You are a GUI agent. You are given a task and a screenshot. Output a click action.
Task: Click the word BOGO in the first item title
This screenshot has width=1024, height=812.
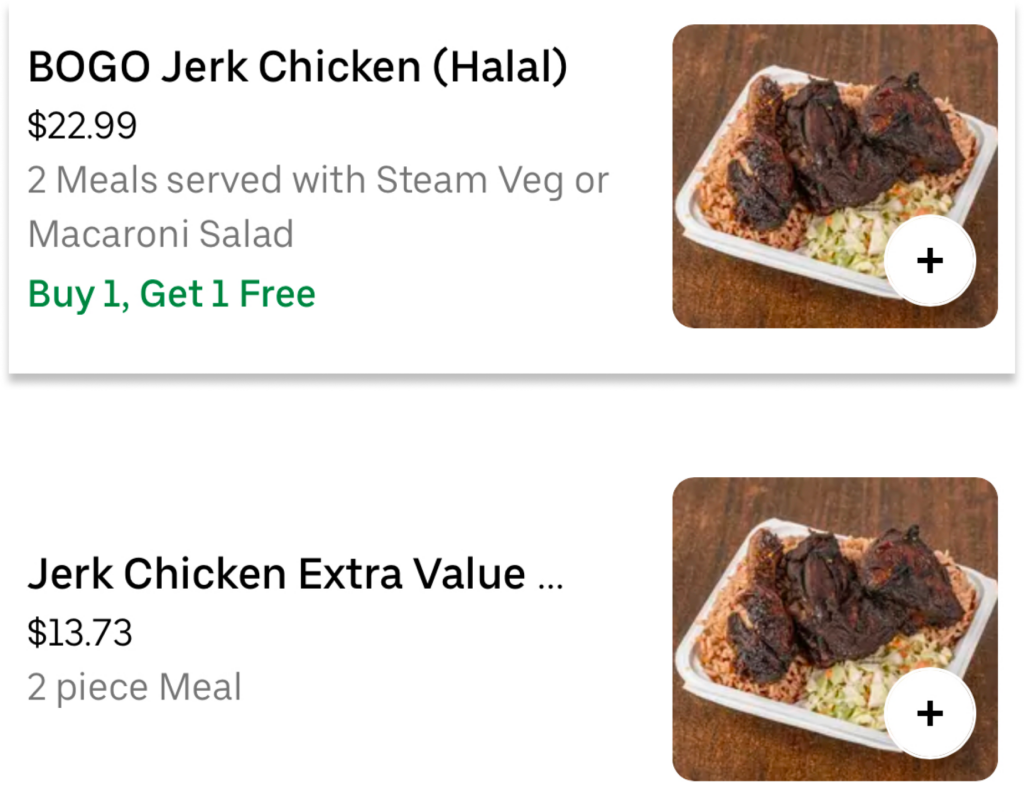pyautogui.click(x=89, y=67)
